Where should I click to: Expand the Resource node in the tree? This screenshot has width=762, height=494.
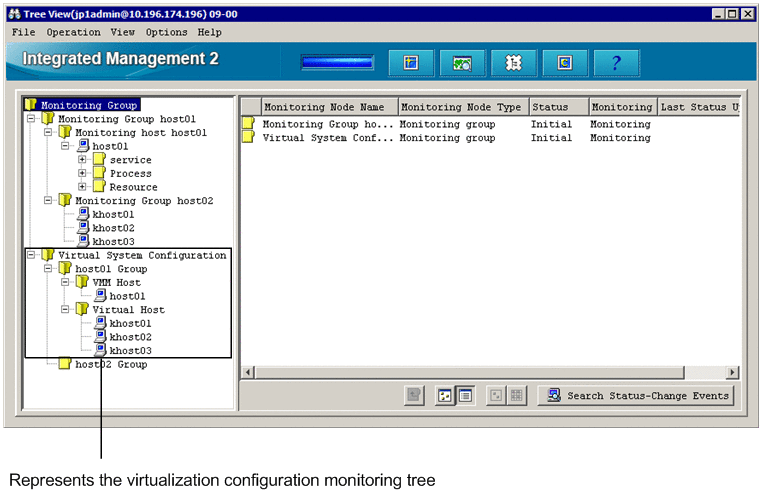pos(83,187)
